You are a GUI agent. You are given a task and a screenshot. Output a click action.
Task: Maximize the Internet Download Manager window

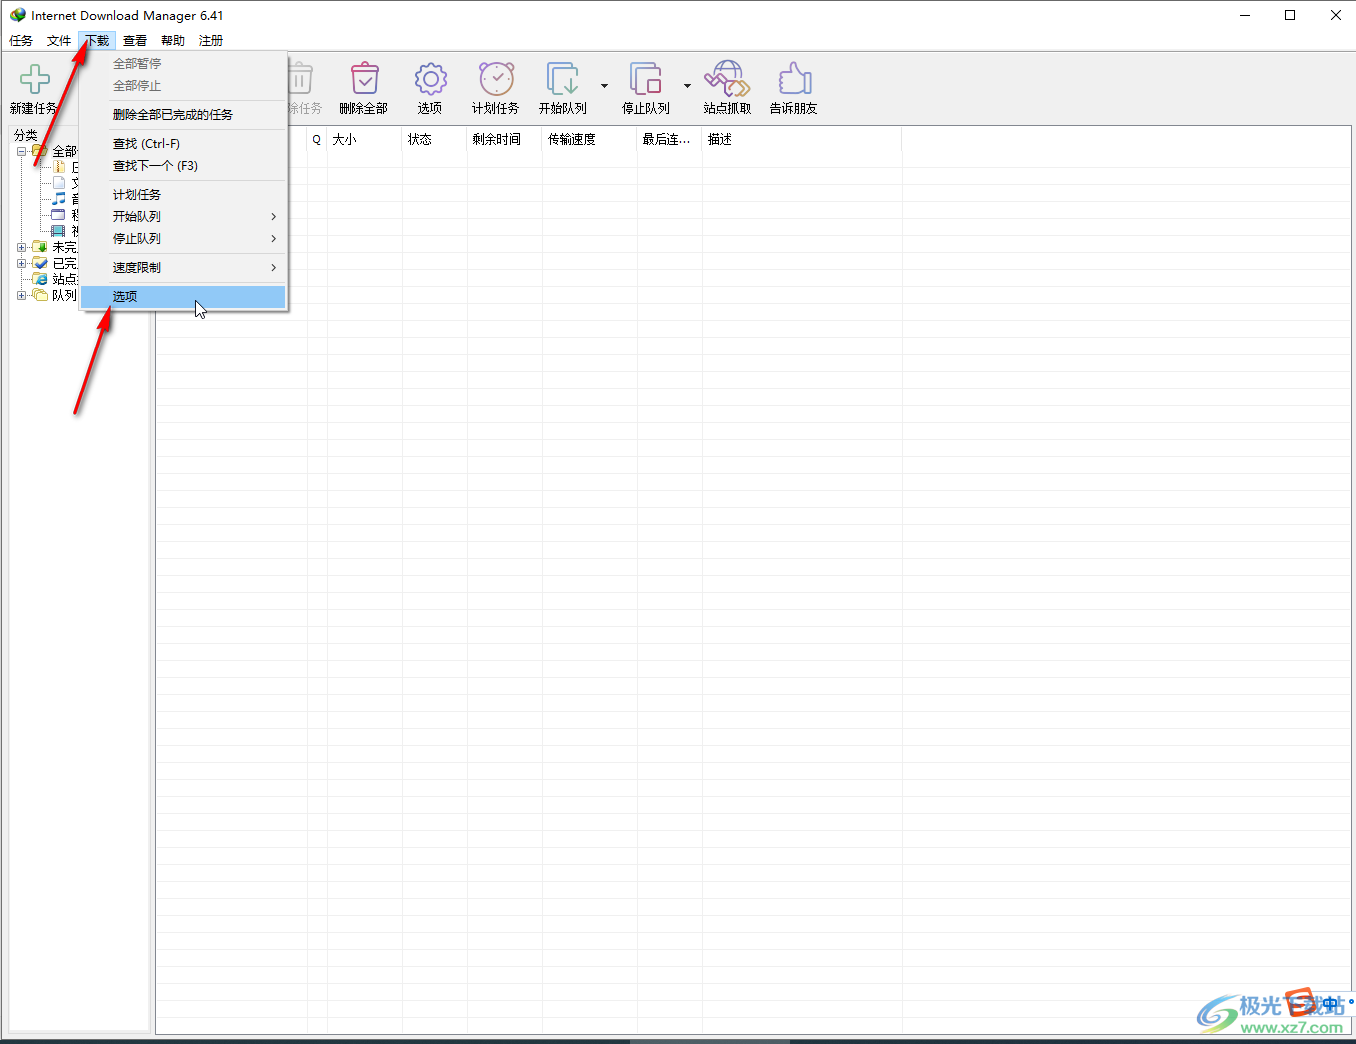tap(1290, 15)
